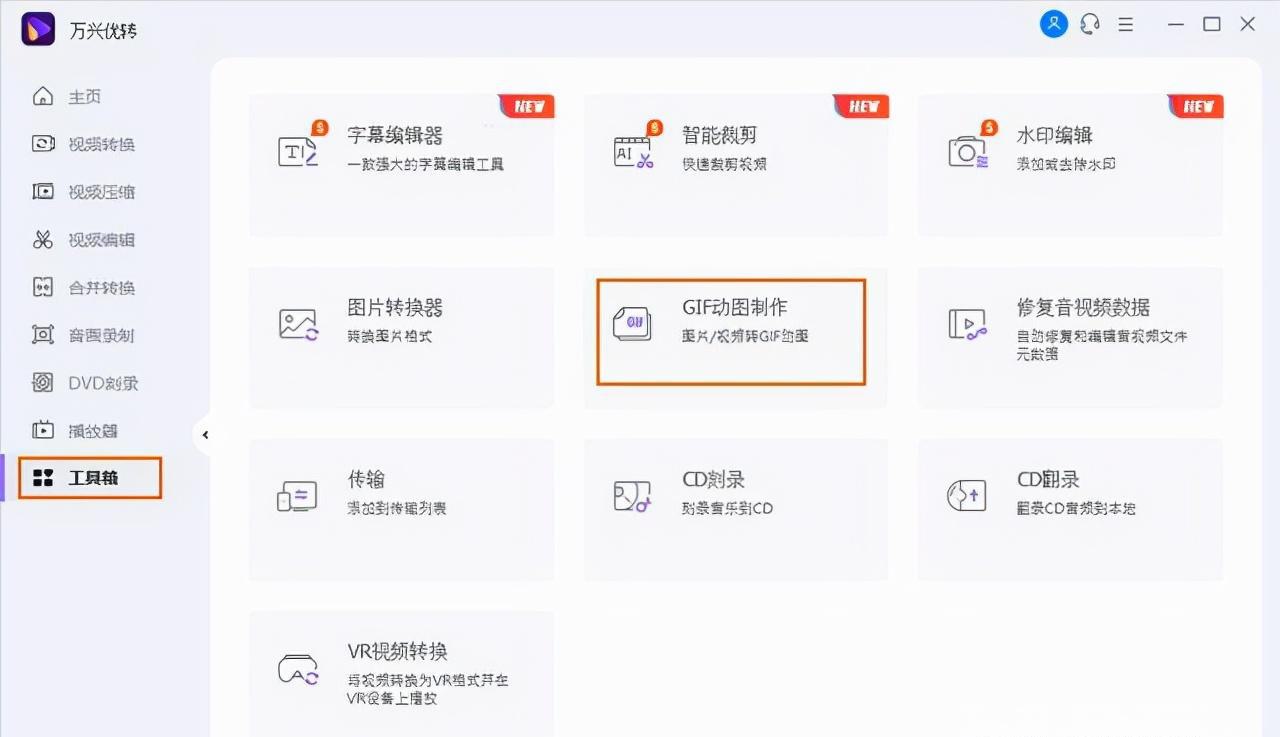Screen dimensions: 1280x737
Task: Open 视频压缩 from the sidebar
Action: pyautogui.click(x=84, y=192)
